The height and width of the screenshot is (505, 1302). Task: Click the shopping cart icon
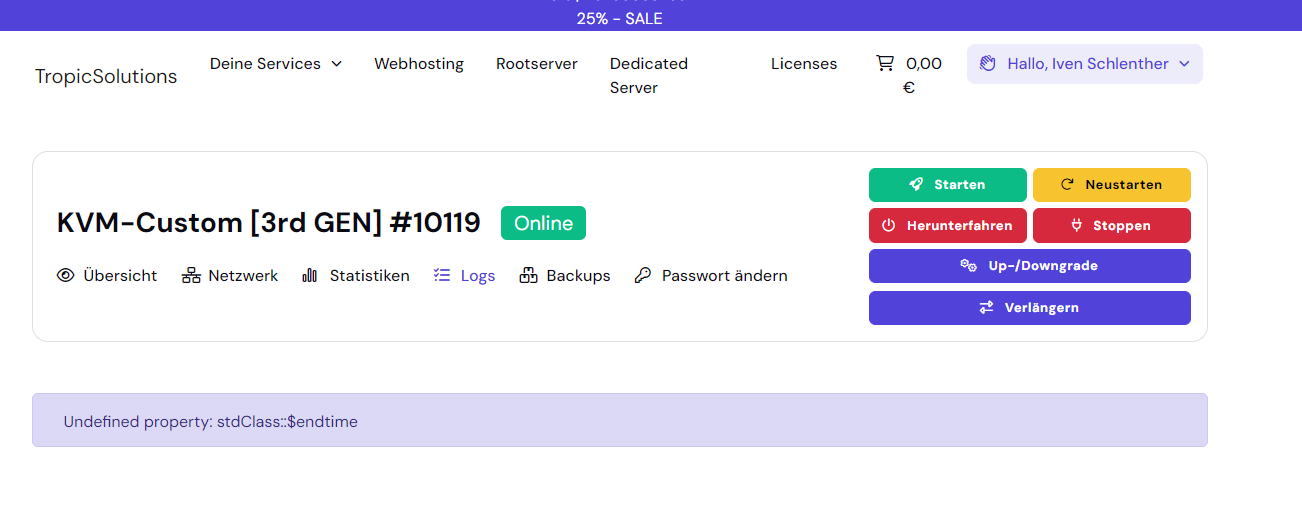[x=885, y=63]
